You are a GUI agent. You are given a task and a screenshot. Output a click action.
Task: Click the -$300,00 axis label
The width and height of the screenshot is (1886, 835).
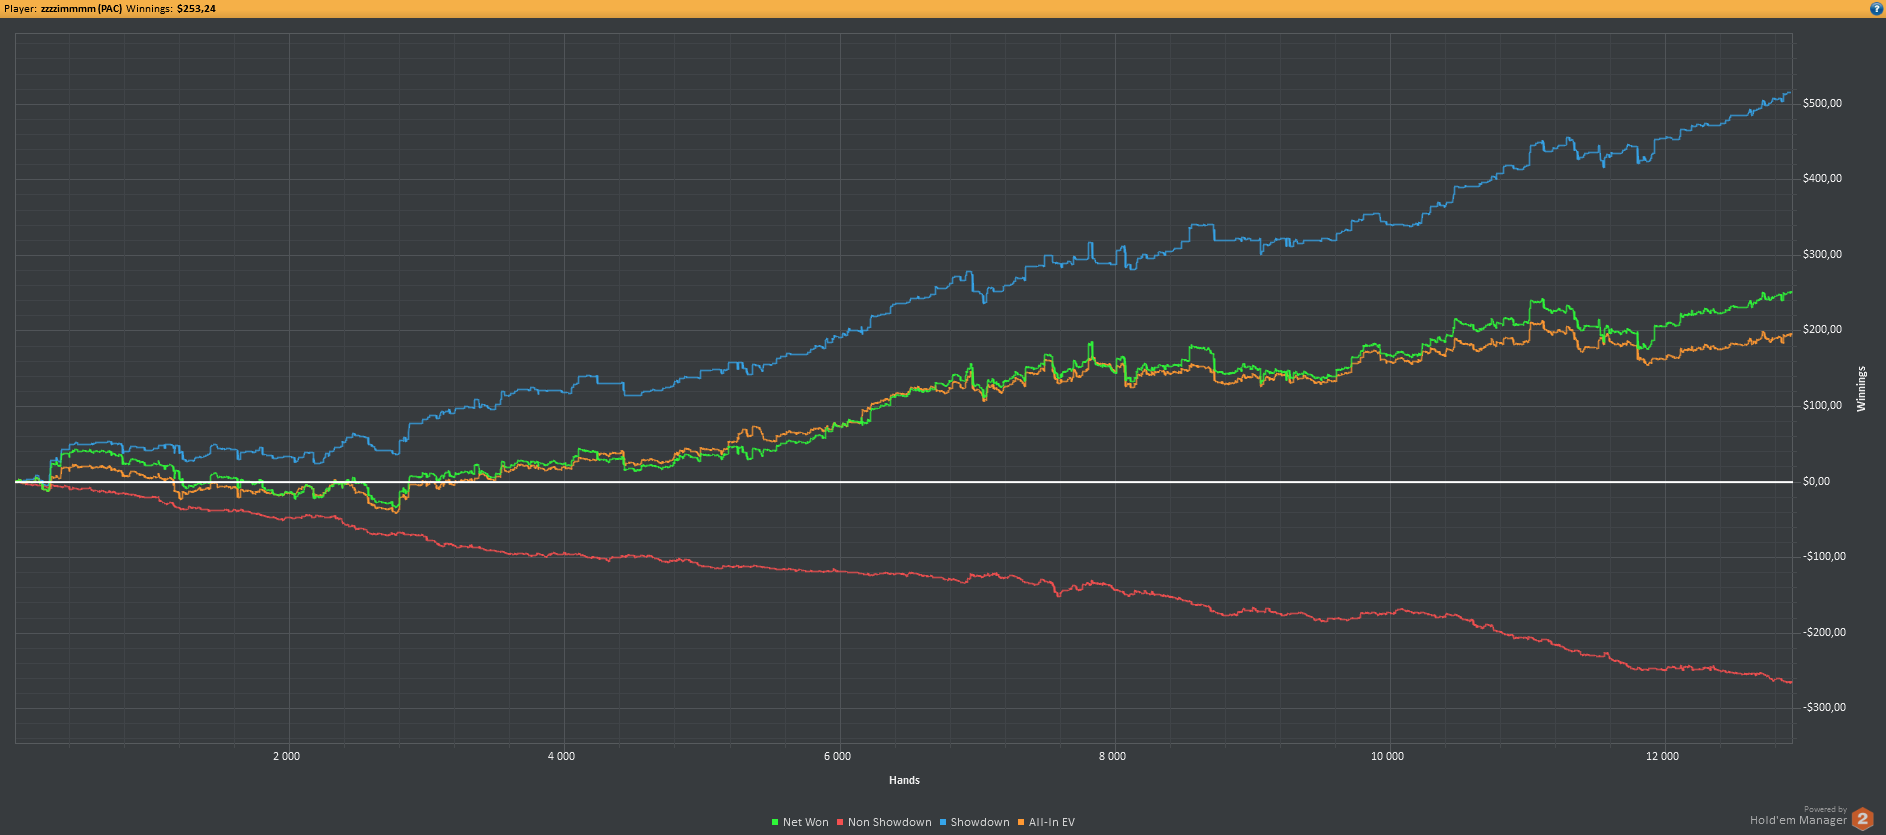coord(1825,707)
